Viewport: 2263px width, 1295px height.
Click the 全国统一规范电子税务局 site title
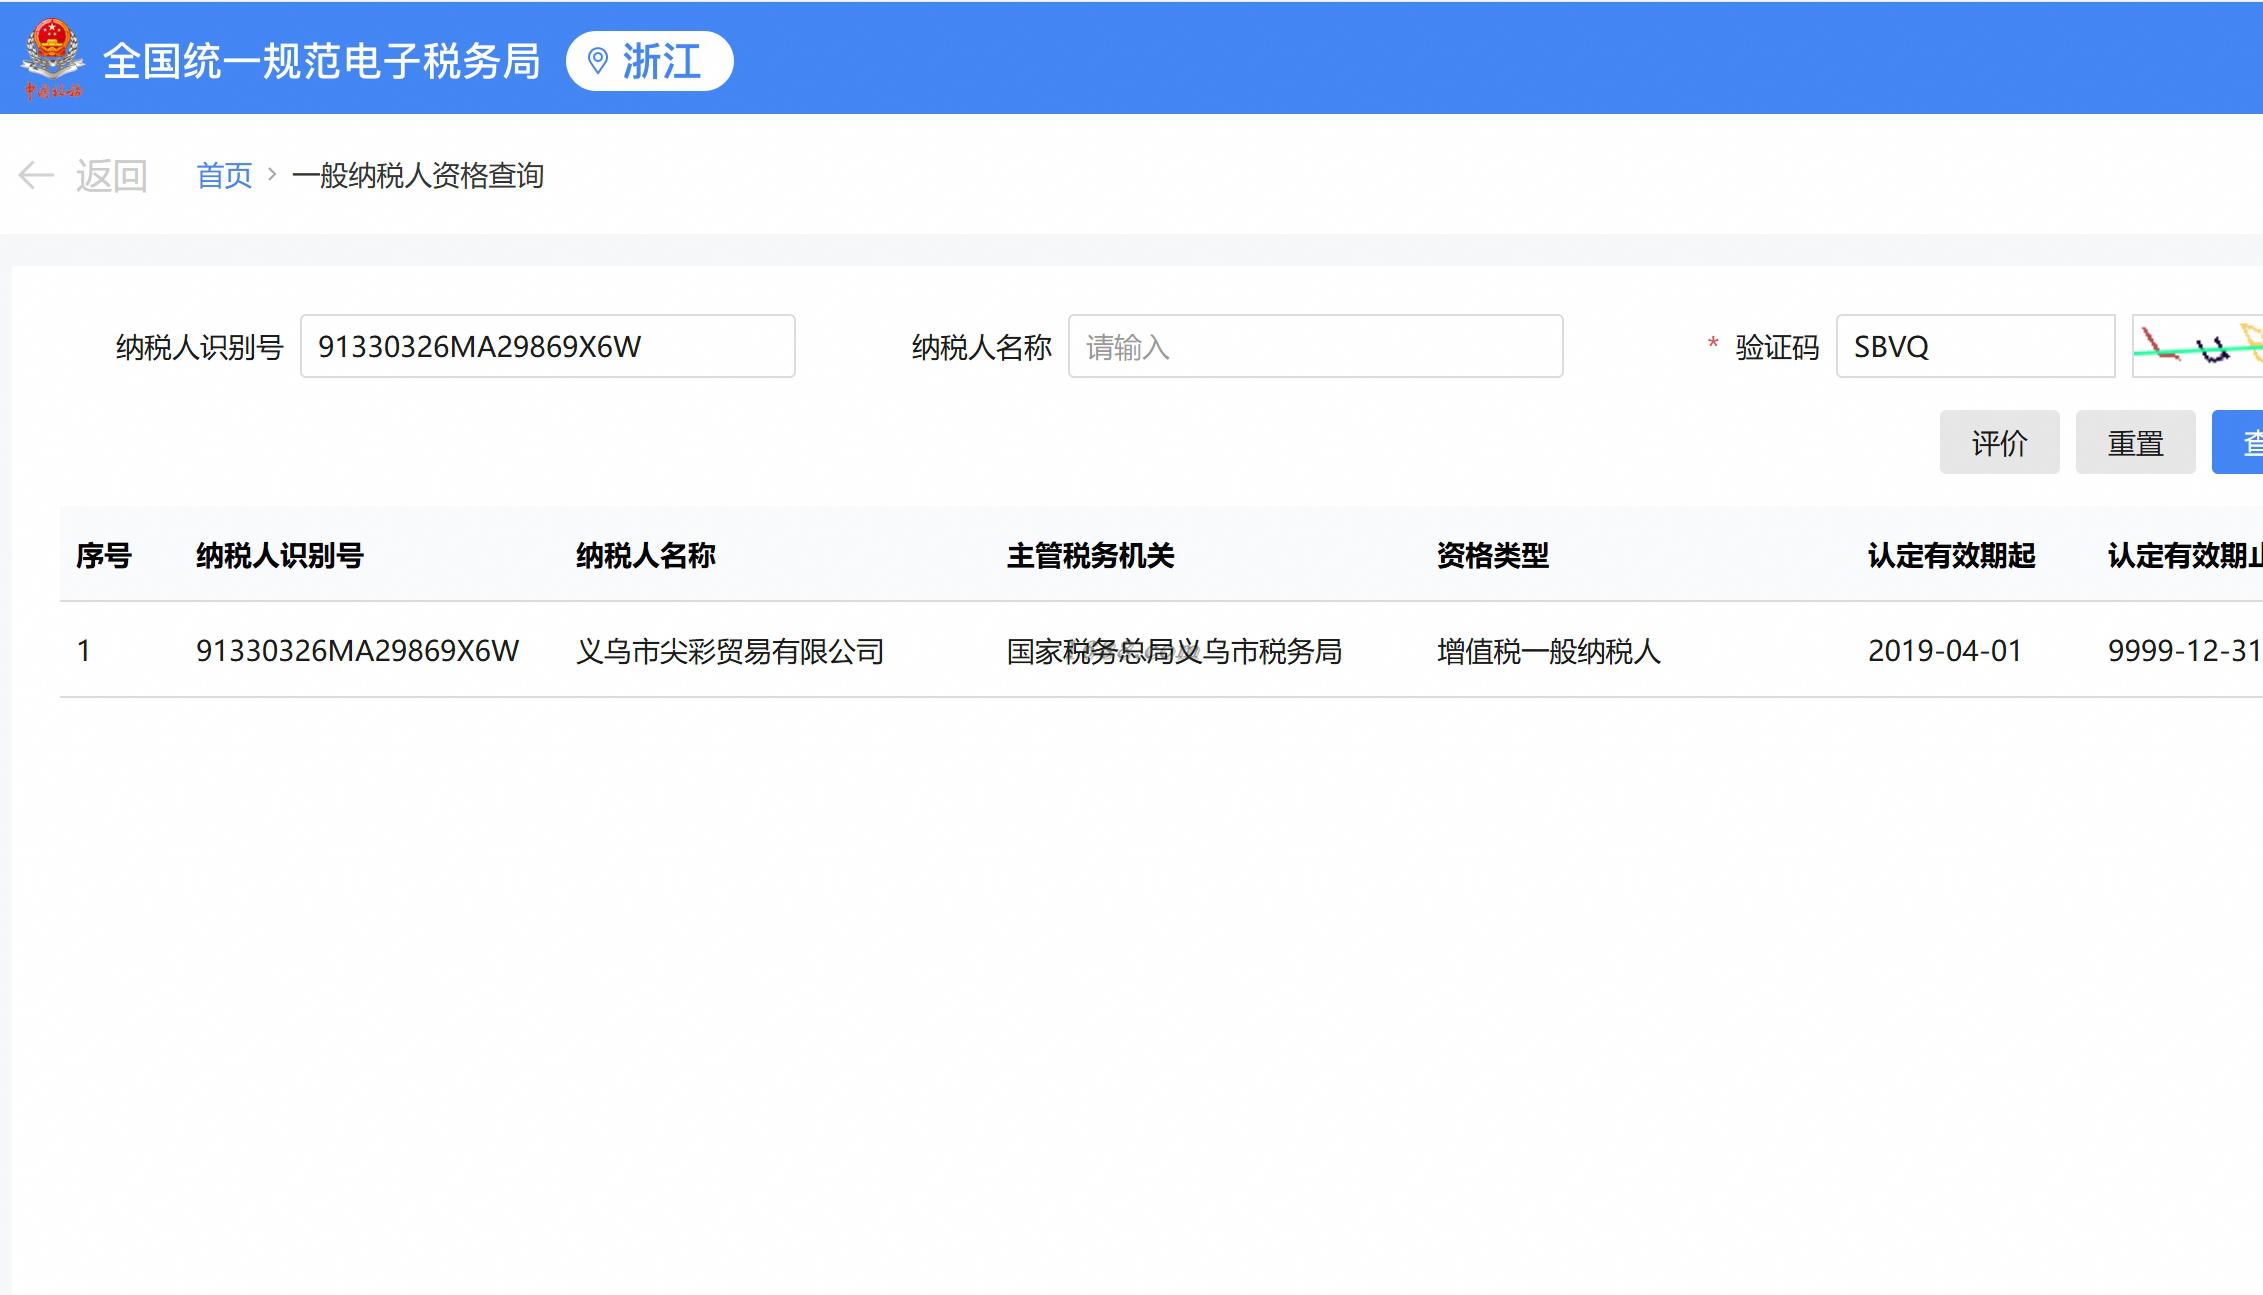point(321,62)
